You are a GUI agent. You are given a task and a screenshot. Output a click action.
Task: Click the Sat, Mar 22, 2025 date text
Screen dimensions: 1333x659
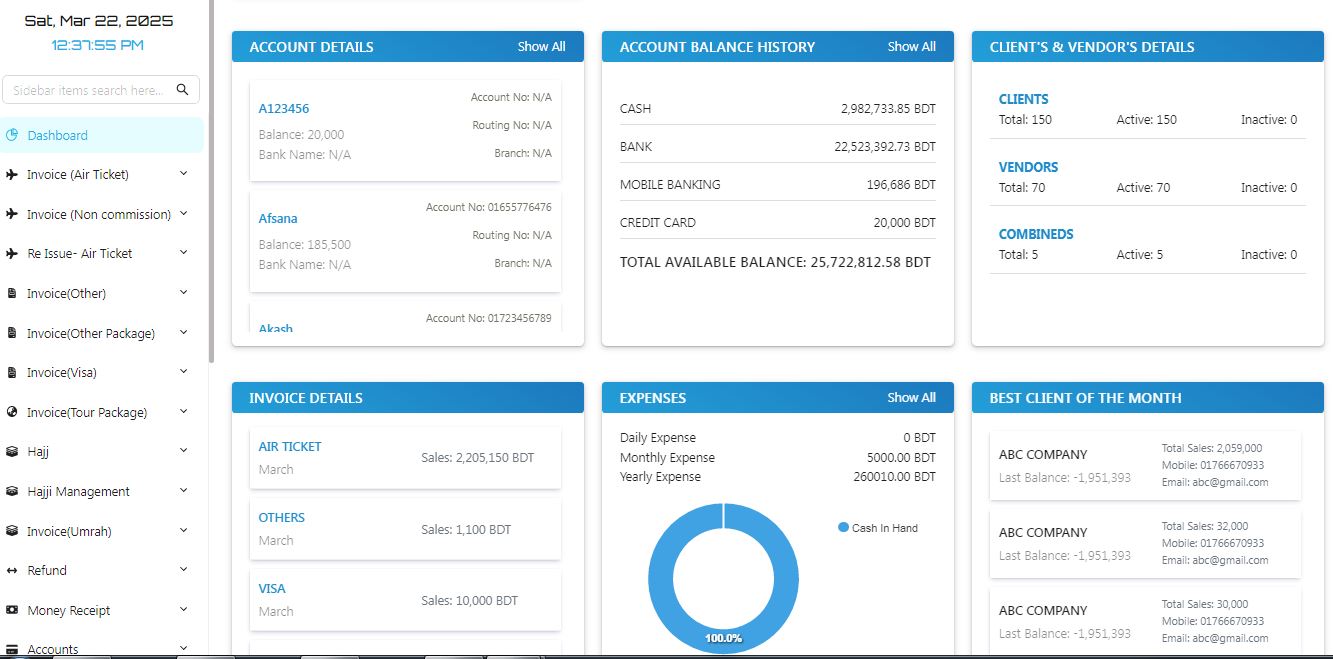pyautogui.click(x=98, y=20)
